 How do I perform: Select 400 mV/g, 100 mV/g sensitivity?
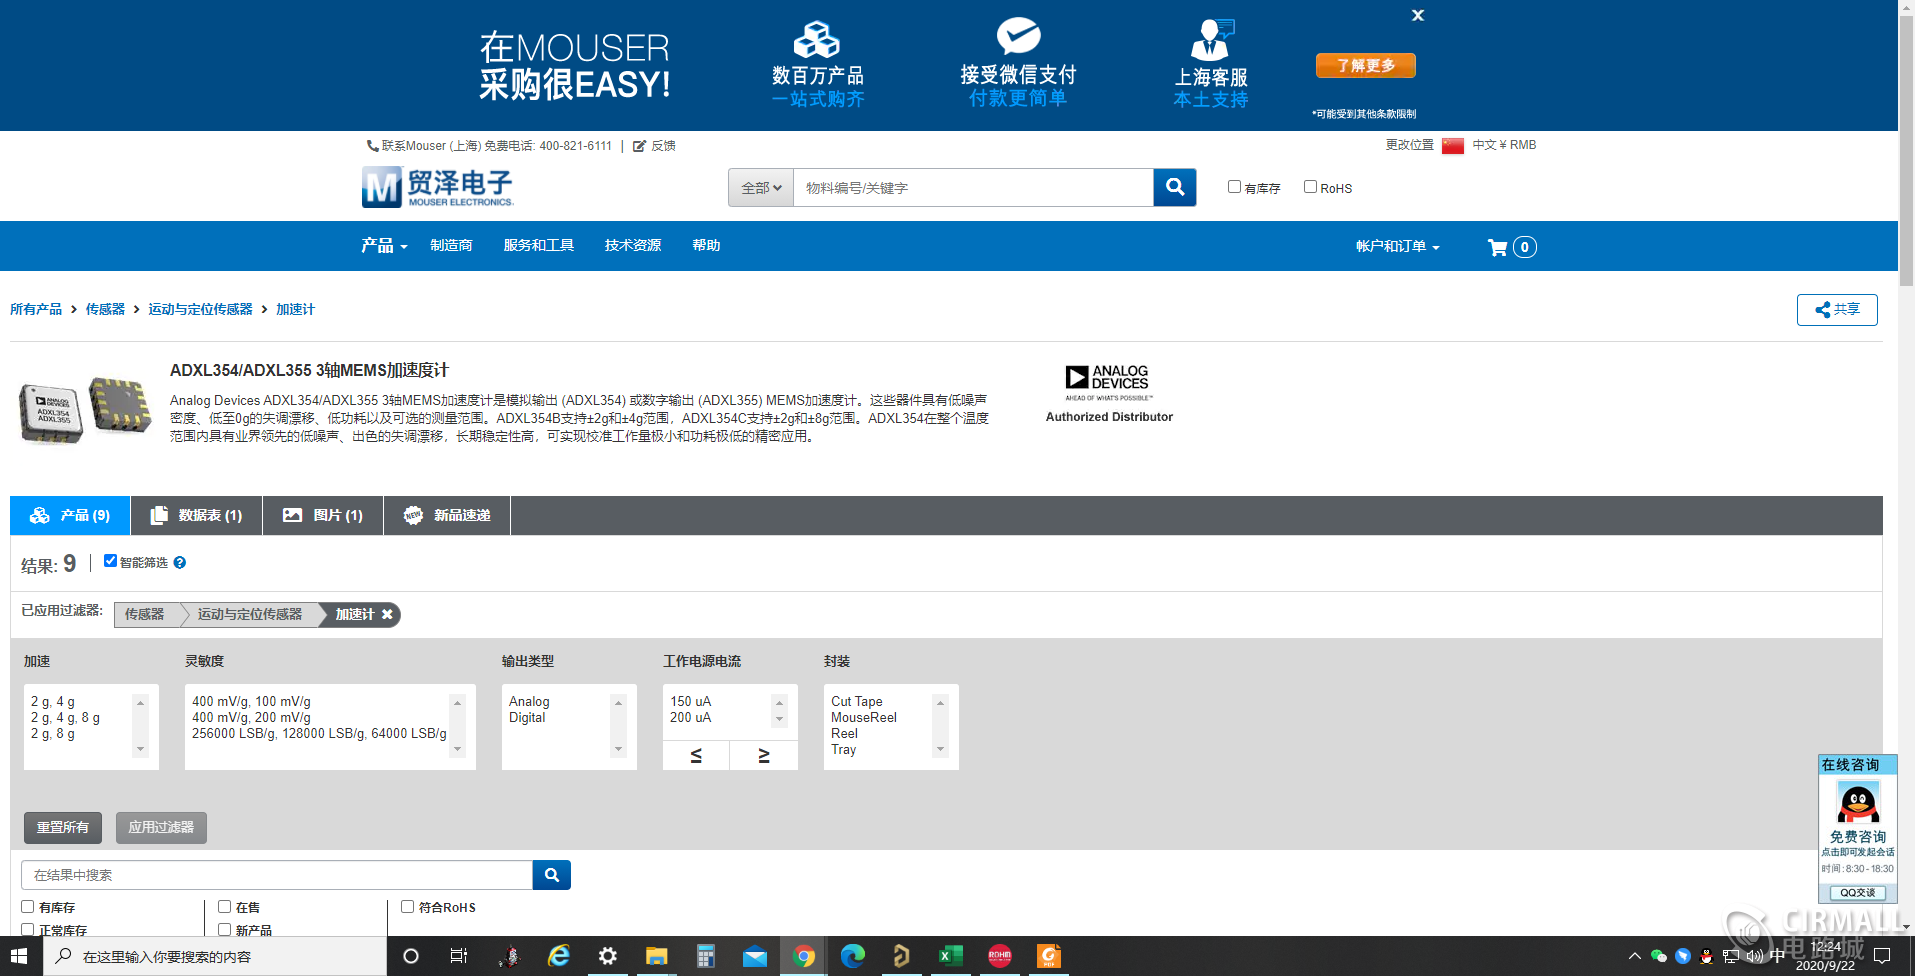point(251,702)
